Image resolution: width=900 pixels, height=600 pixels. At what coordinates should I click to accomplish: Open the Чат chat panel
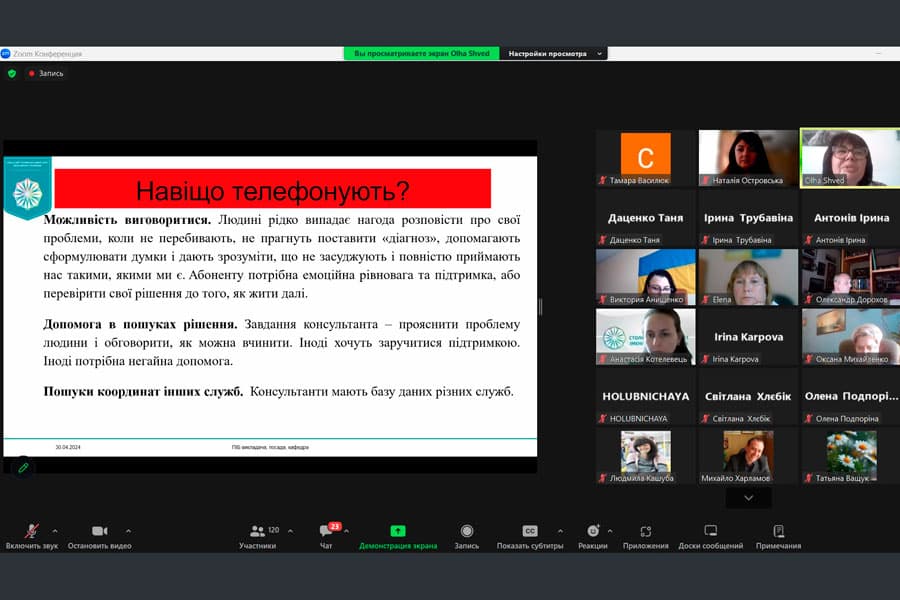pyautogui.click(x=326, y=531)
